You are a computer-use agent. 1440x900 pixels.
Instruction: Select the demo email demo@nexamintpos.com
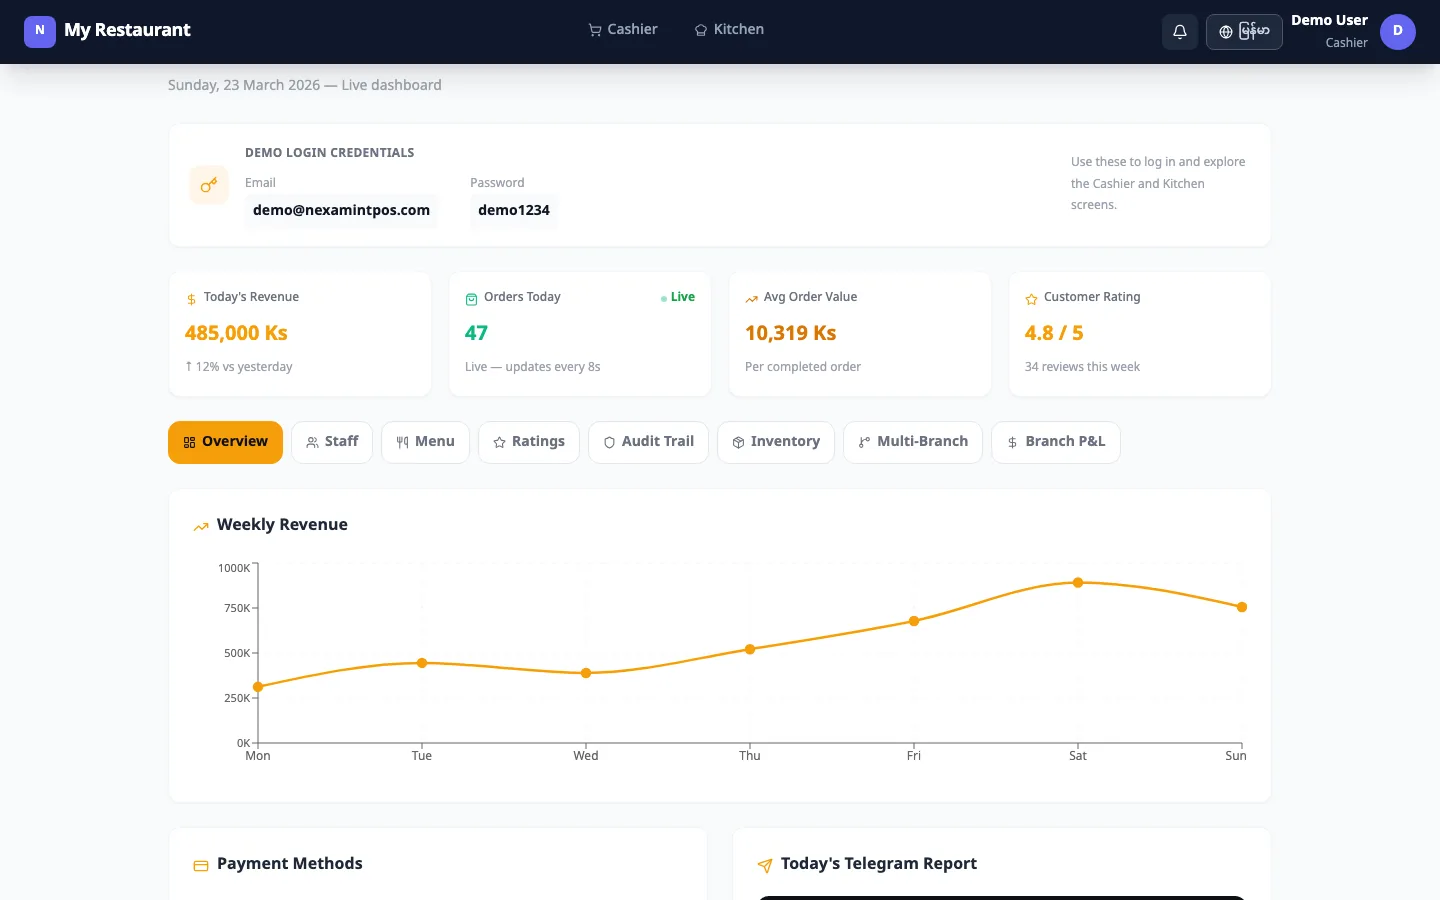[341, 210]
